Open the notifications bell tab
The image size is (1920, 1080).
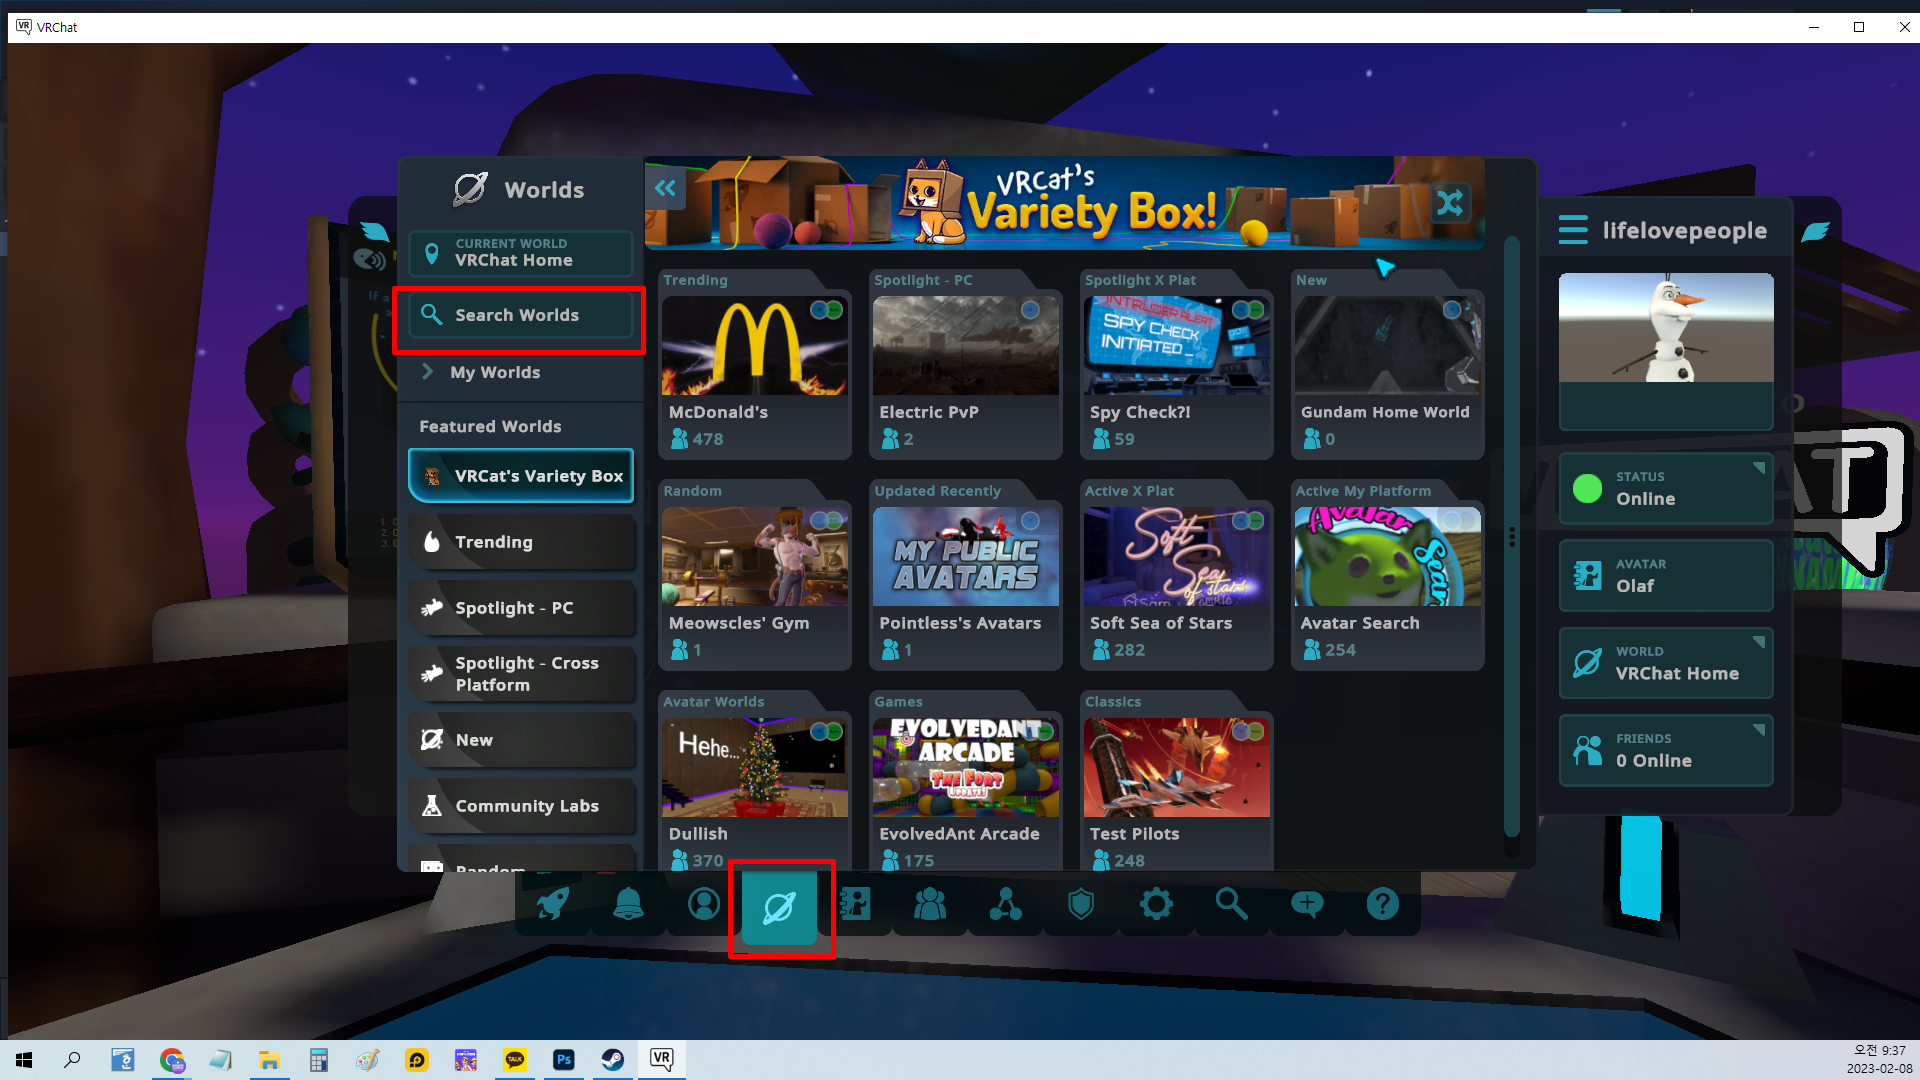click(x=628, y=904)
